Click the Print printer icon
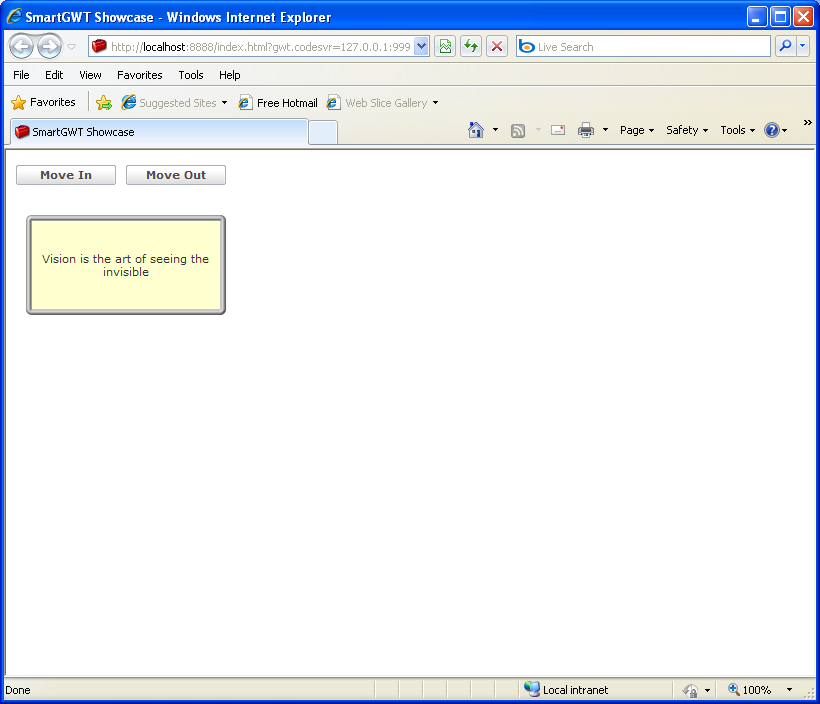820x704 pixels. click(x=586, y=130)
